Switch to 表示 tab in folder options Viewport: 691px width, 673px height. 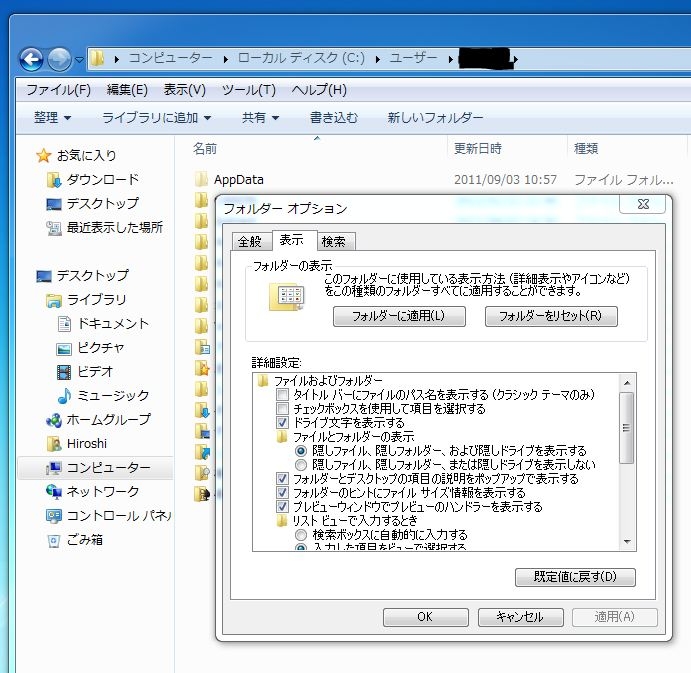click(x=293, y=240)
